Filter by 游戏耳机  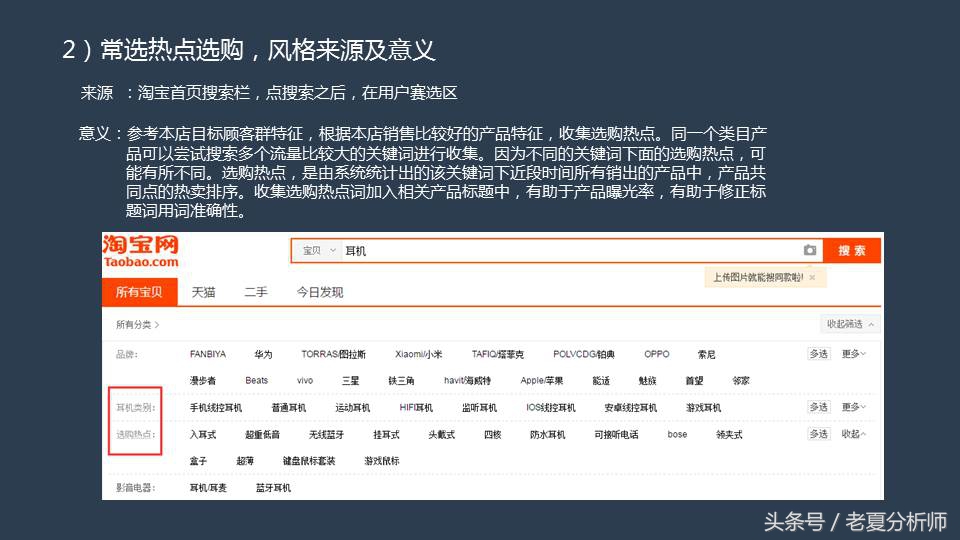pos(703,408)
